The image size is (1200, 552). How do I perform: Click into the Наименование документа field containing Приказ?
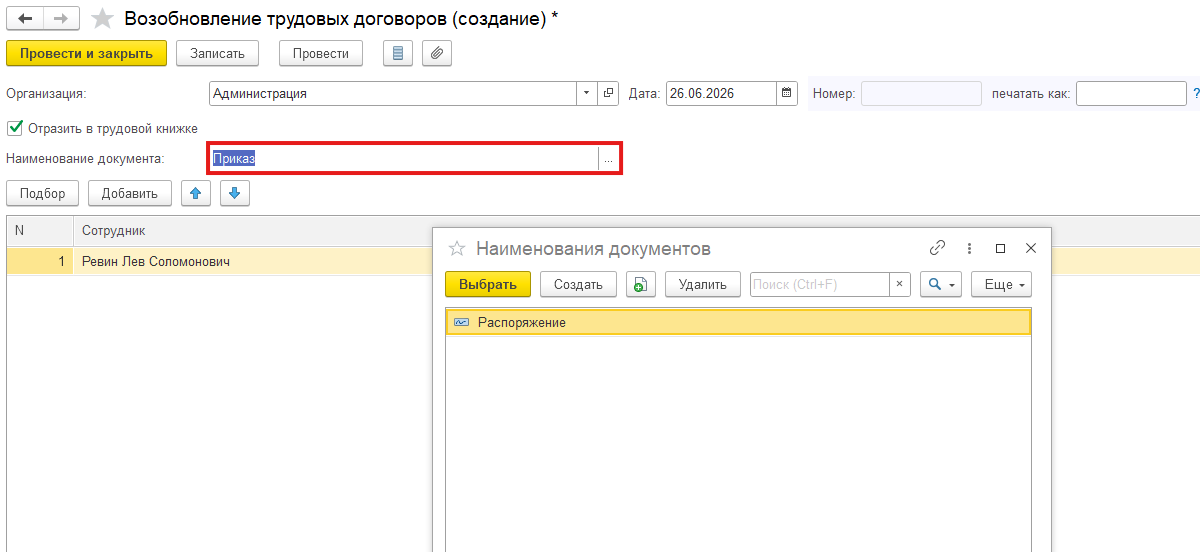coord(404,159)
